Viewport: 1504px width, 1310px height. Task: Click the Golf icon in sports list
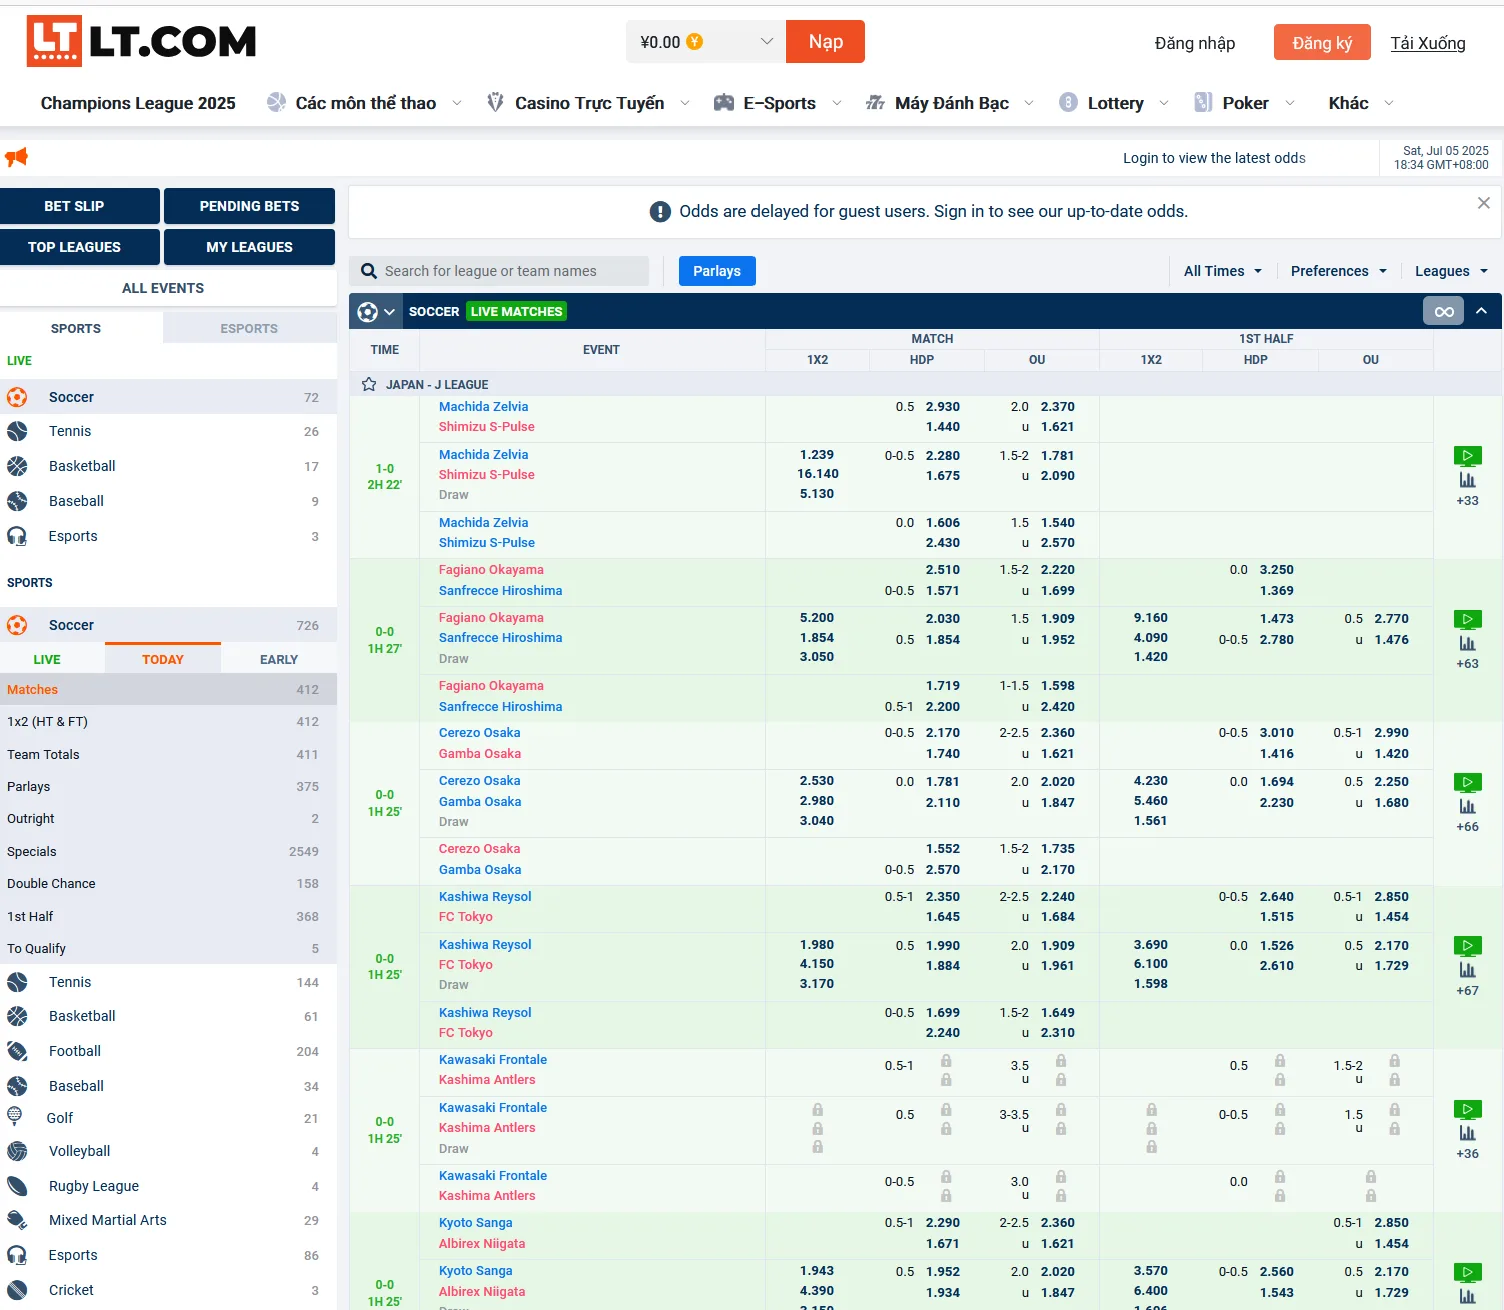[x=14, y=1117]
